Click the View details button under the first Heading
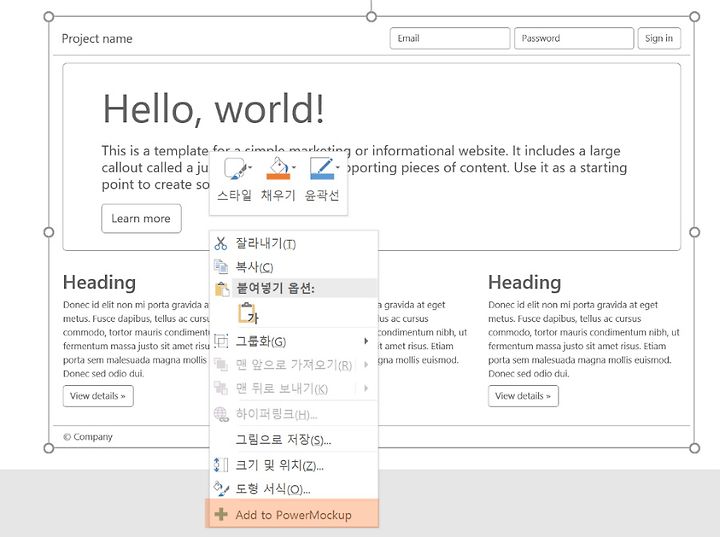The image size is (720, 537). (x=98, y=396)
